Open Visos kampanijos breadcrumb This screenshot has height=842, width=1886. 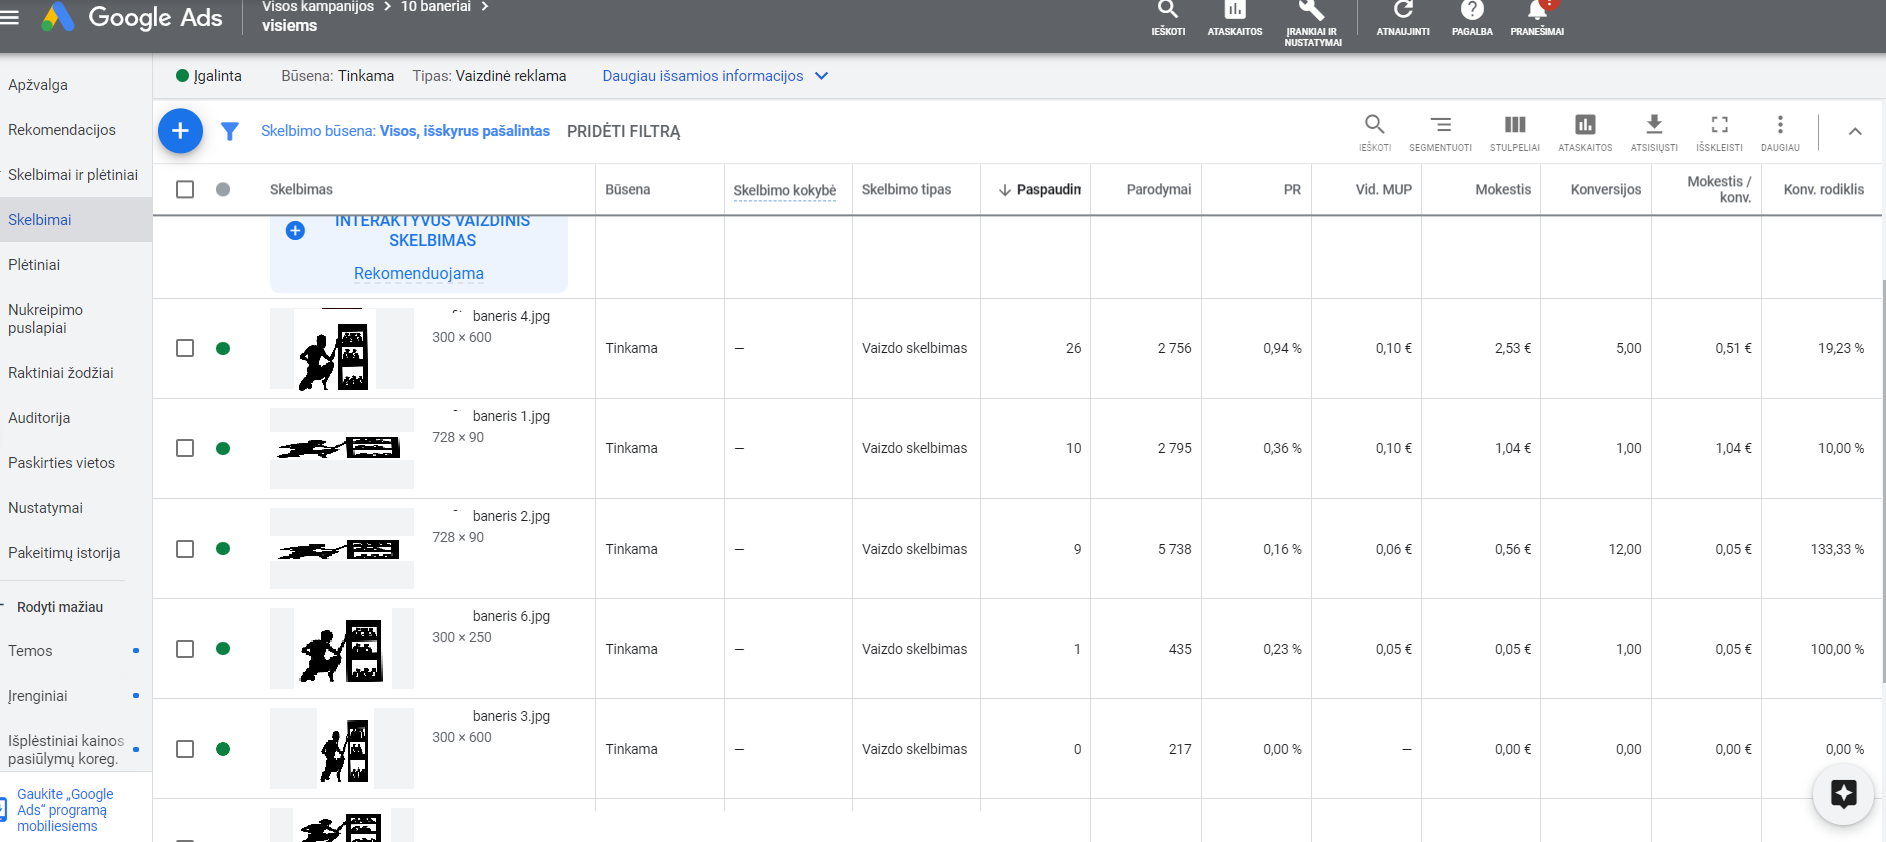pos(318,7)
